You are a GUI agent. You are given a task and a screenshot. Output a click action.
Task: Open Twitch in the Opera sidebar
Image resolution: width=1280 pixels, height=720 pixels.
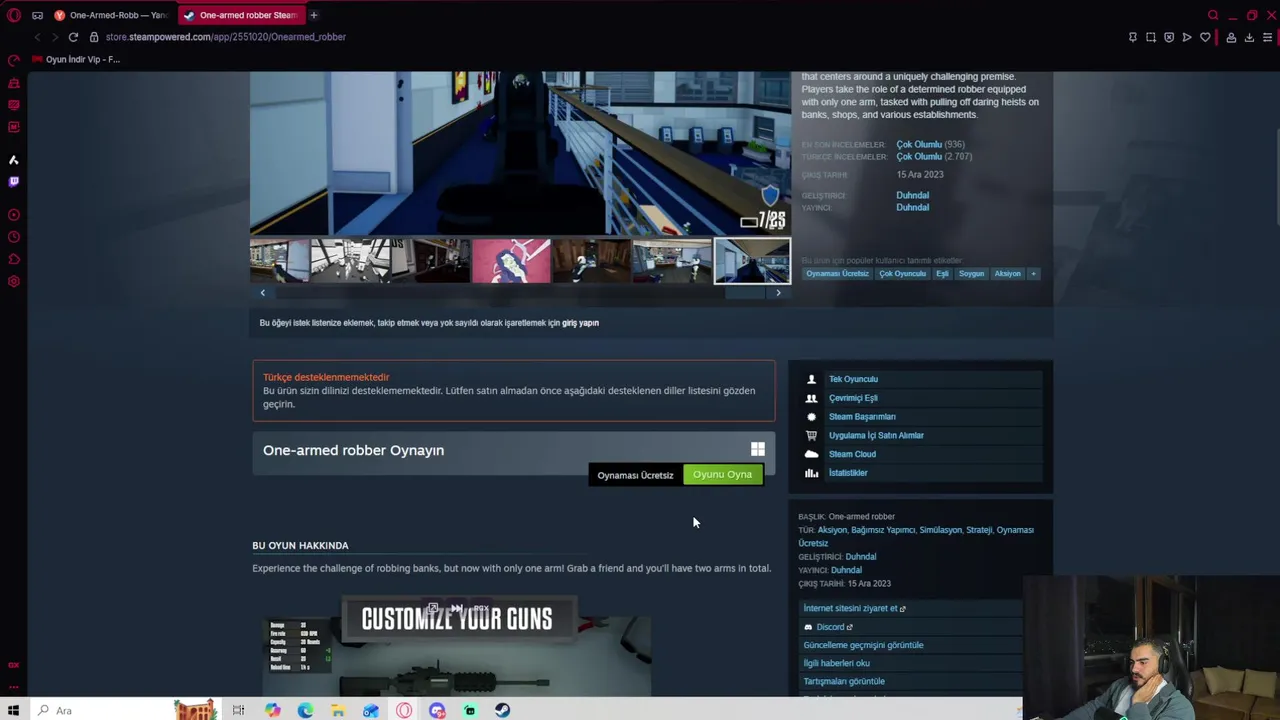[13, 182]
